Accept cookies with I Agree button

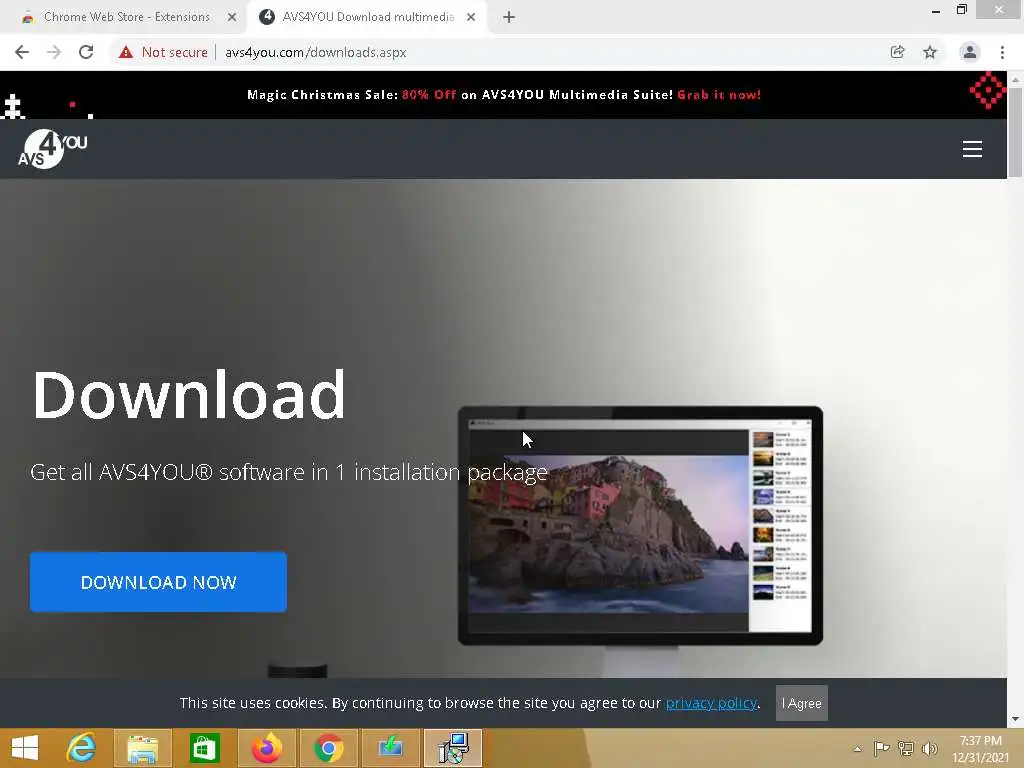801,703
